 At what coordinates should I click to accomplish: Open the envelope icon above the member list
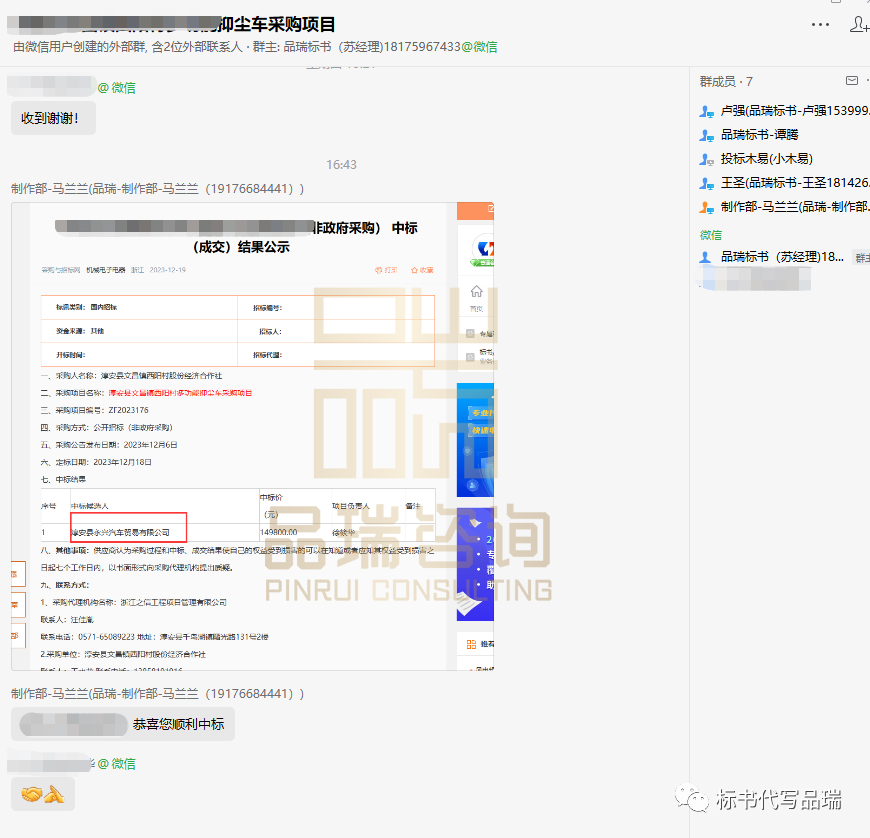(x=852, y=80)
